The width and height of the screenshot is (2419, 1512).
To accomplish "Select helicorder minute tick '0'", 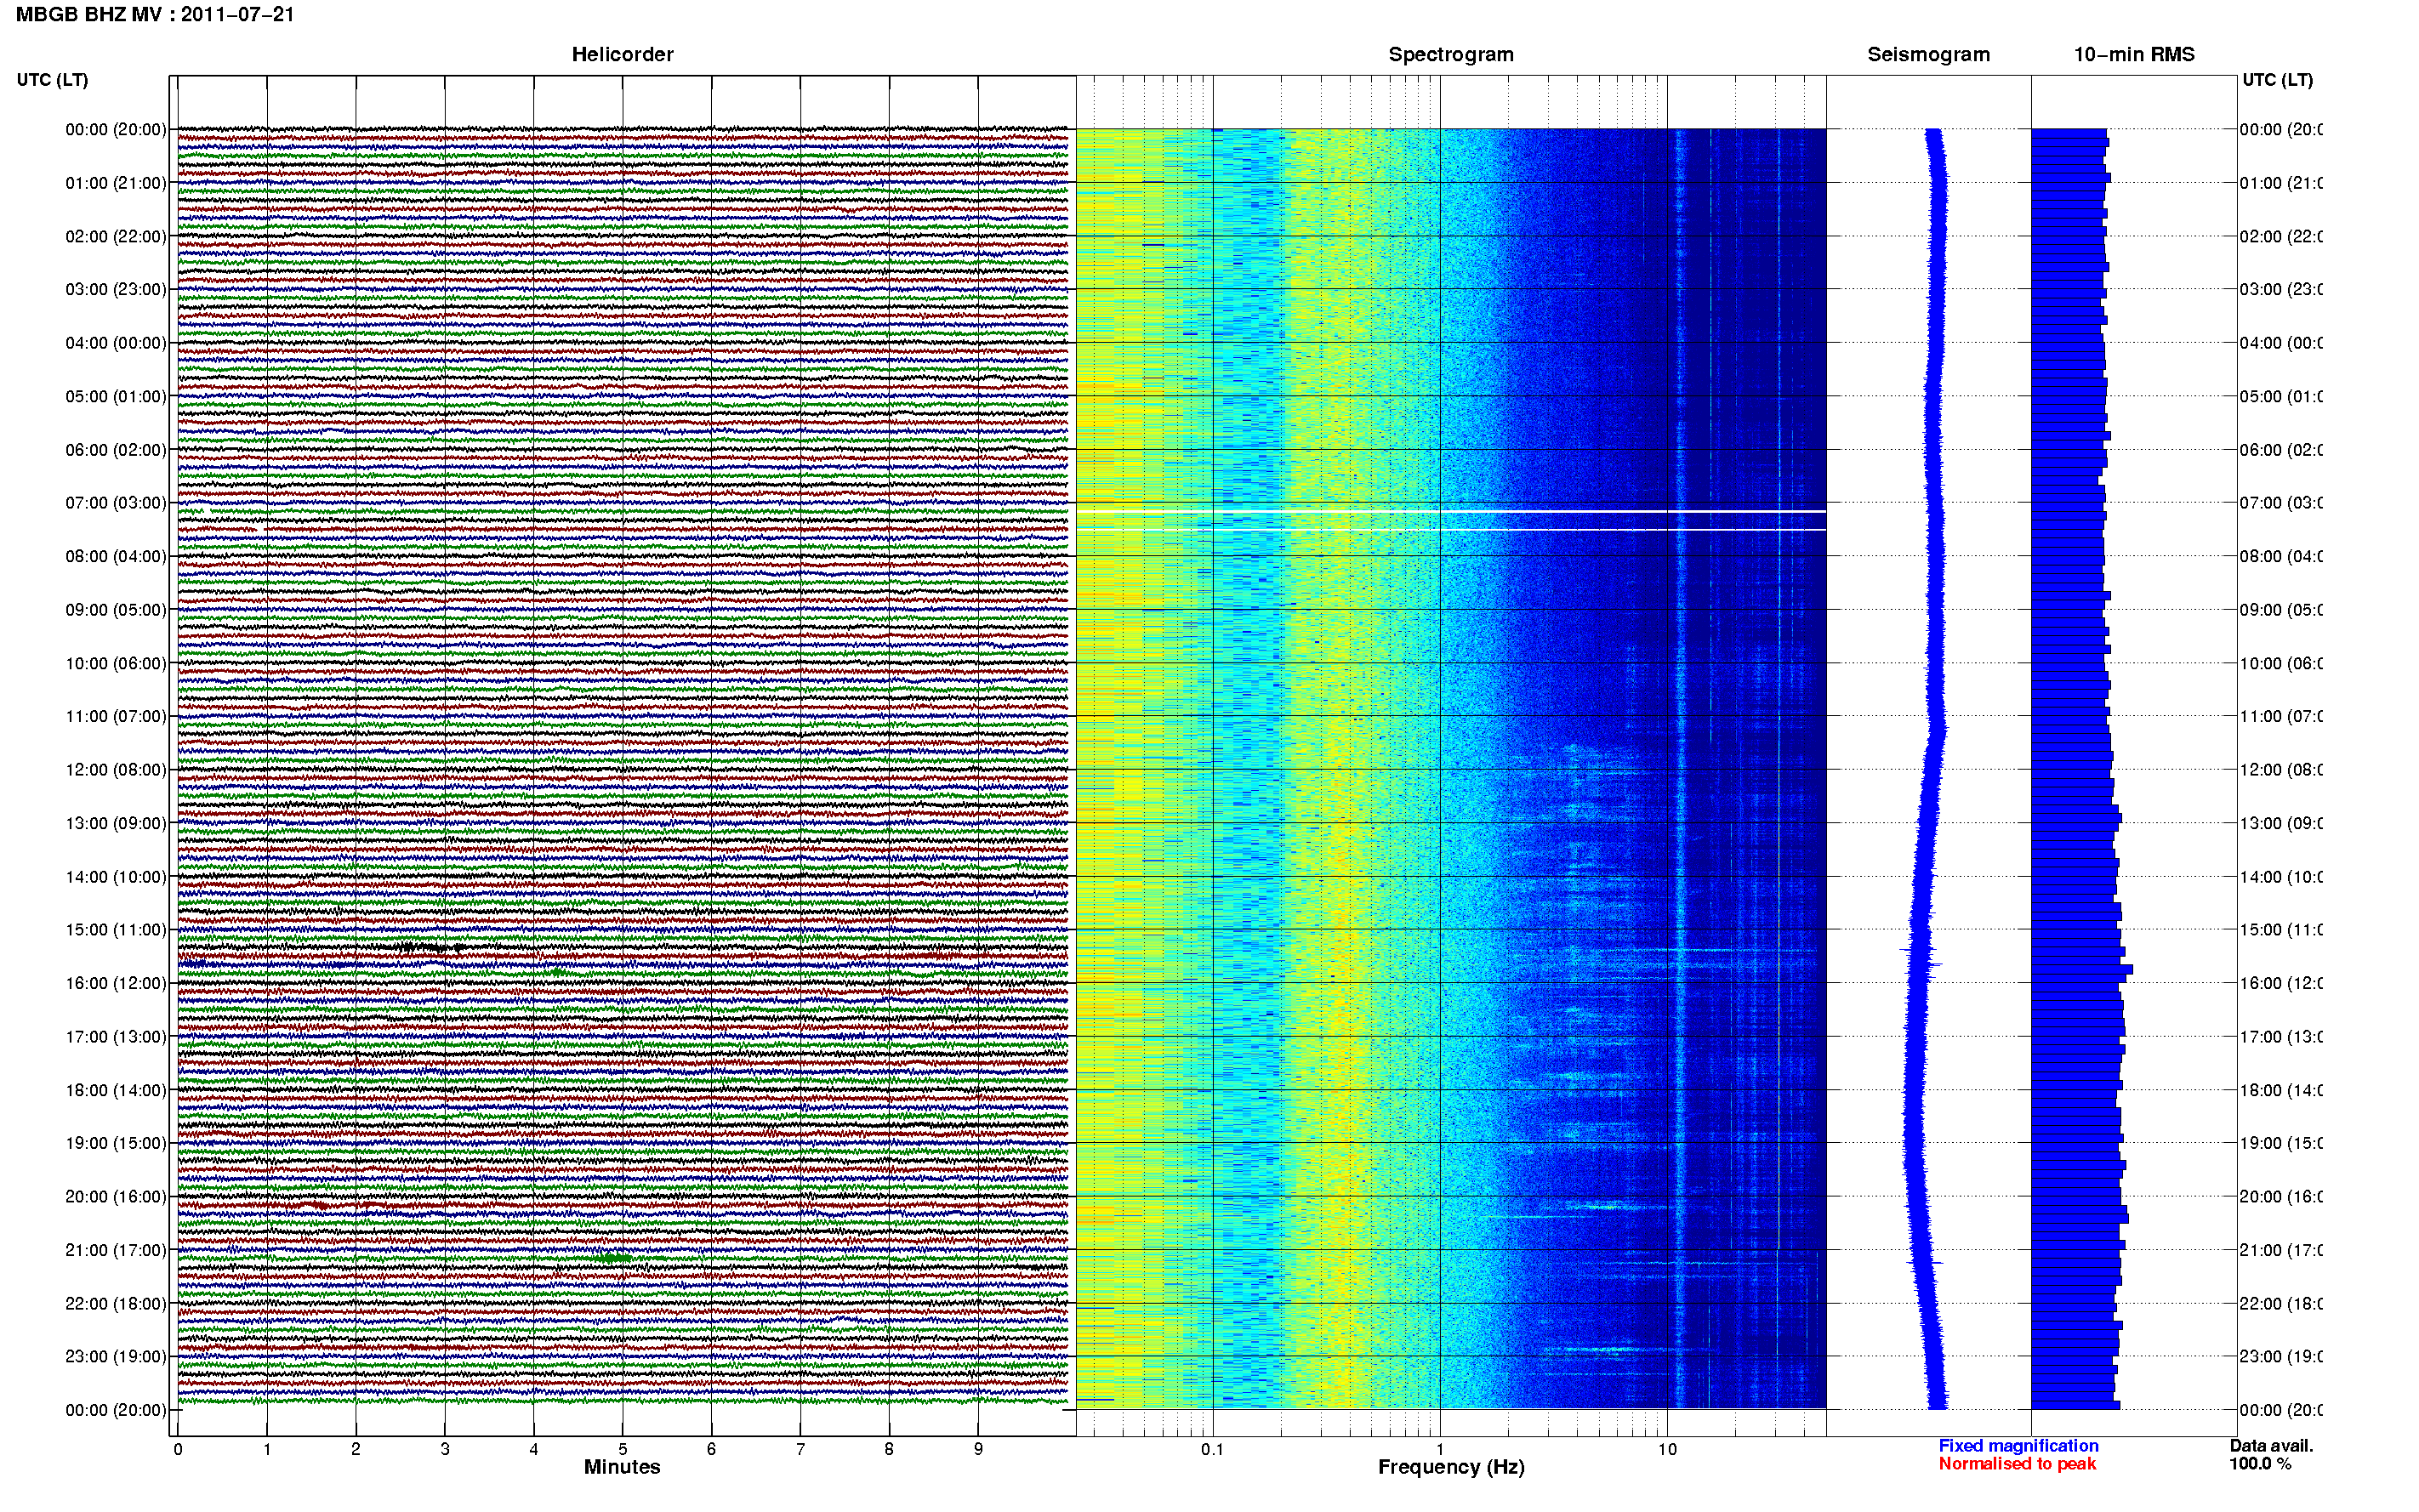I will [178, 1449].
